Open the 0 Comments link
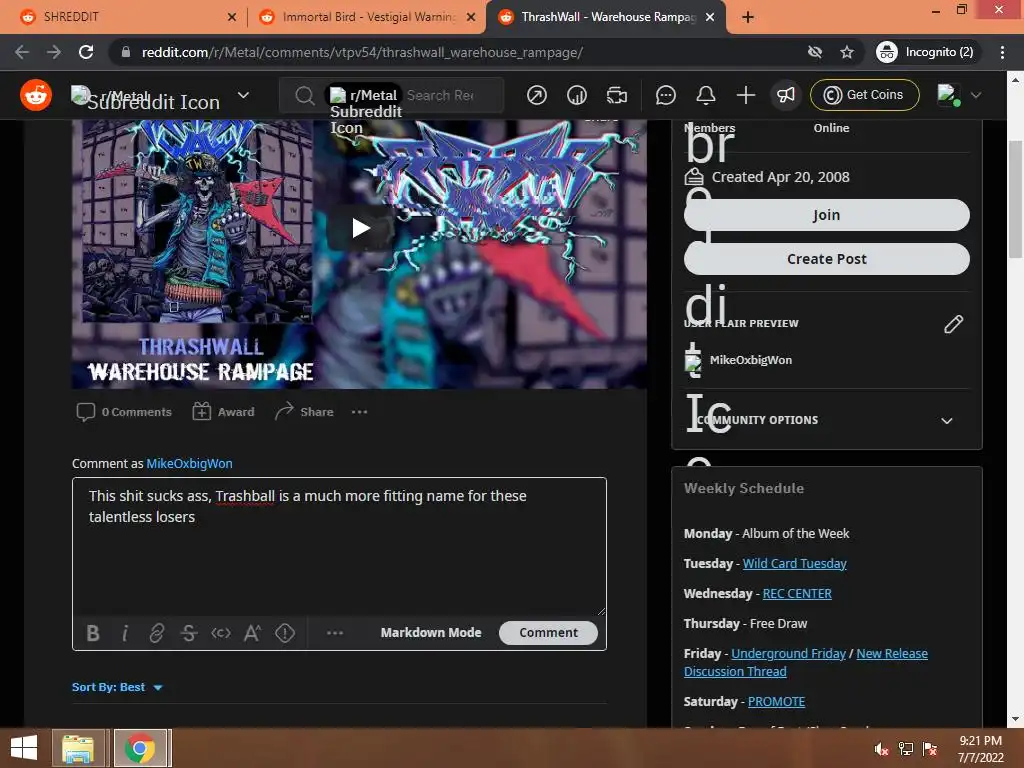Screen dimensions: 1024x768 [124, 412]
